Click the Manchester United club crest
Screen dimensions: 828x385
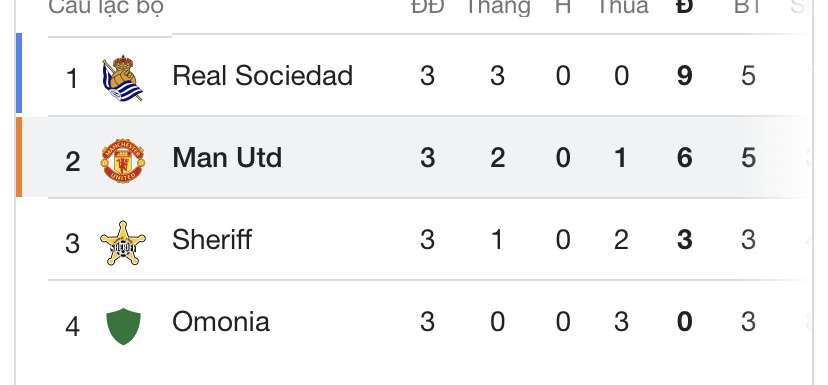click(123, 161)
